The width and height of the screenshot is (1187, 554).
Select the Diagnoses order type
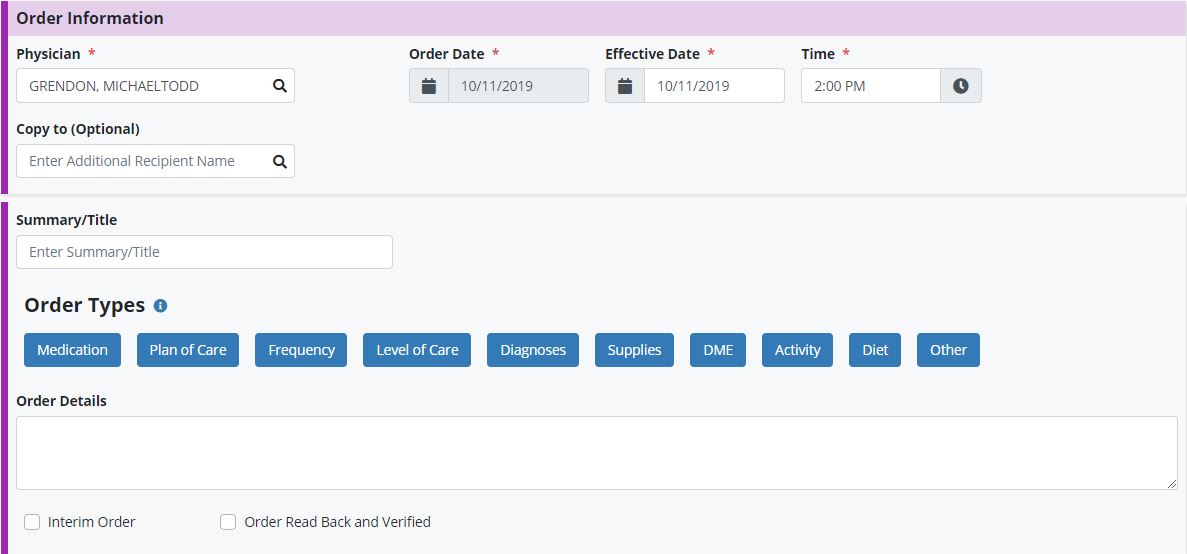click(x=533, y=350)
